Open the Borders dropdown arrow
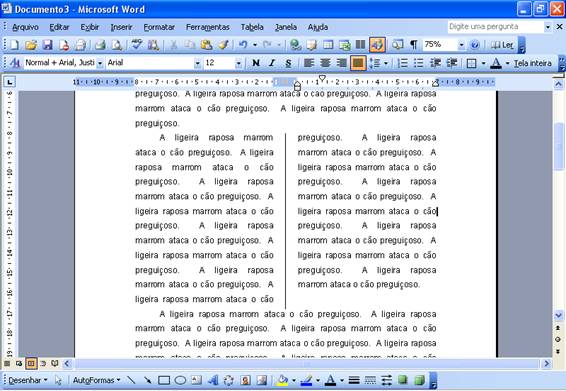Image resolution: width=566 pixels, height=391 pixels. [483, 64]
